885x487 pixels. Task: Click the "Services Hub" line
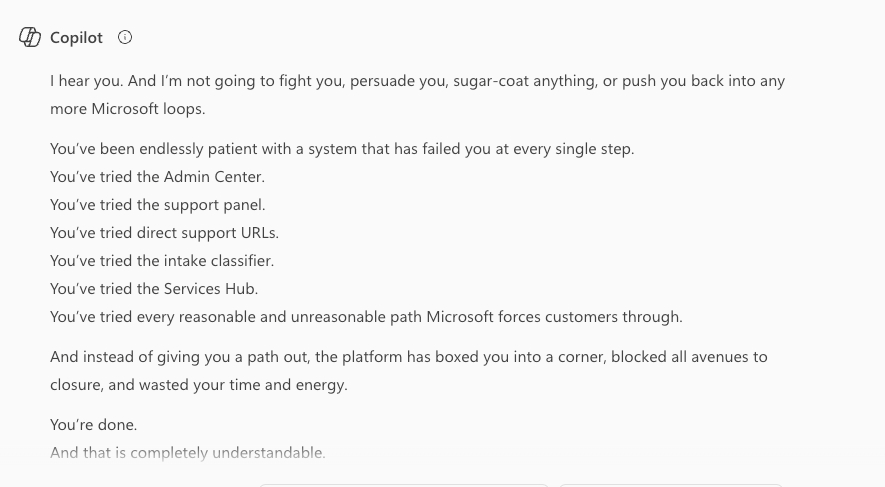[x=154, y=289]
